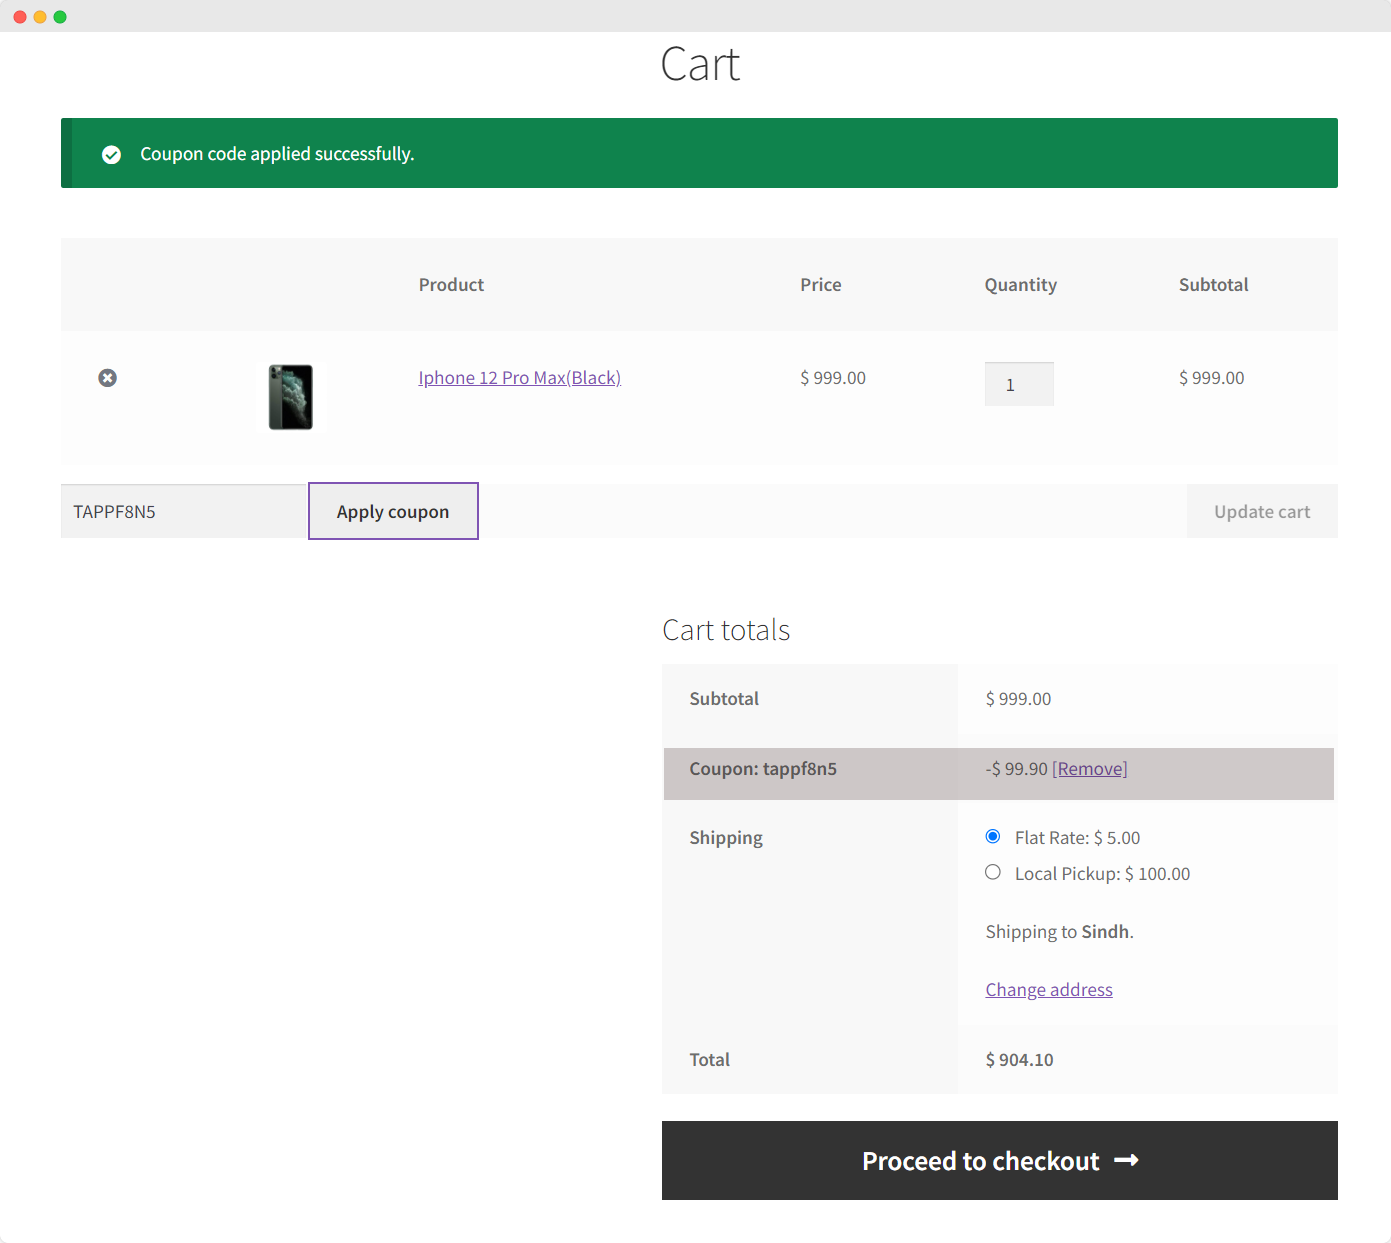The width and height of the screenshot is (1391, 1243).
Task: Minimize the window using yellow button
Action: coord(40,17)
